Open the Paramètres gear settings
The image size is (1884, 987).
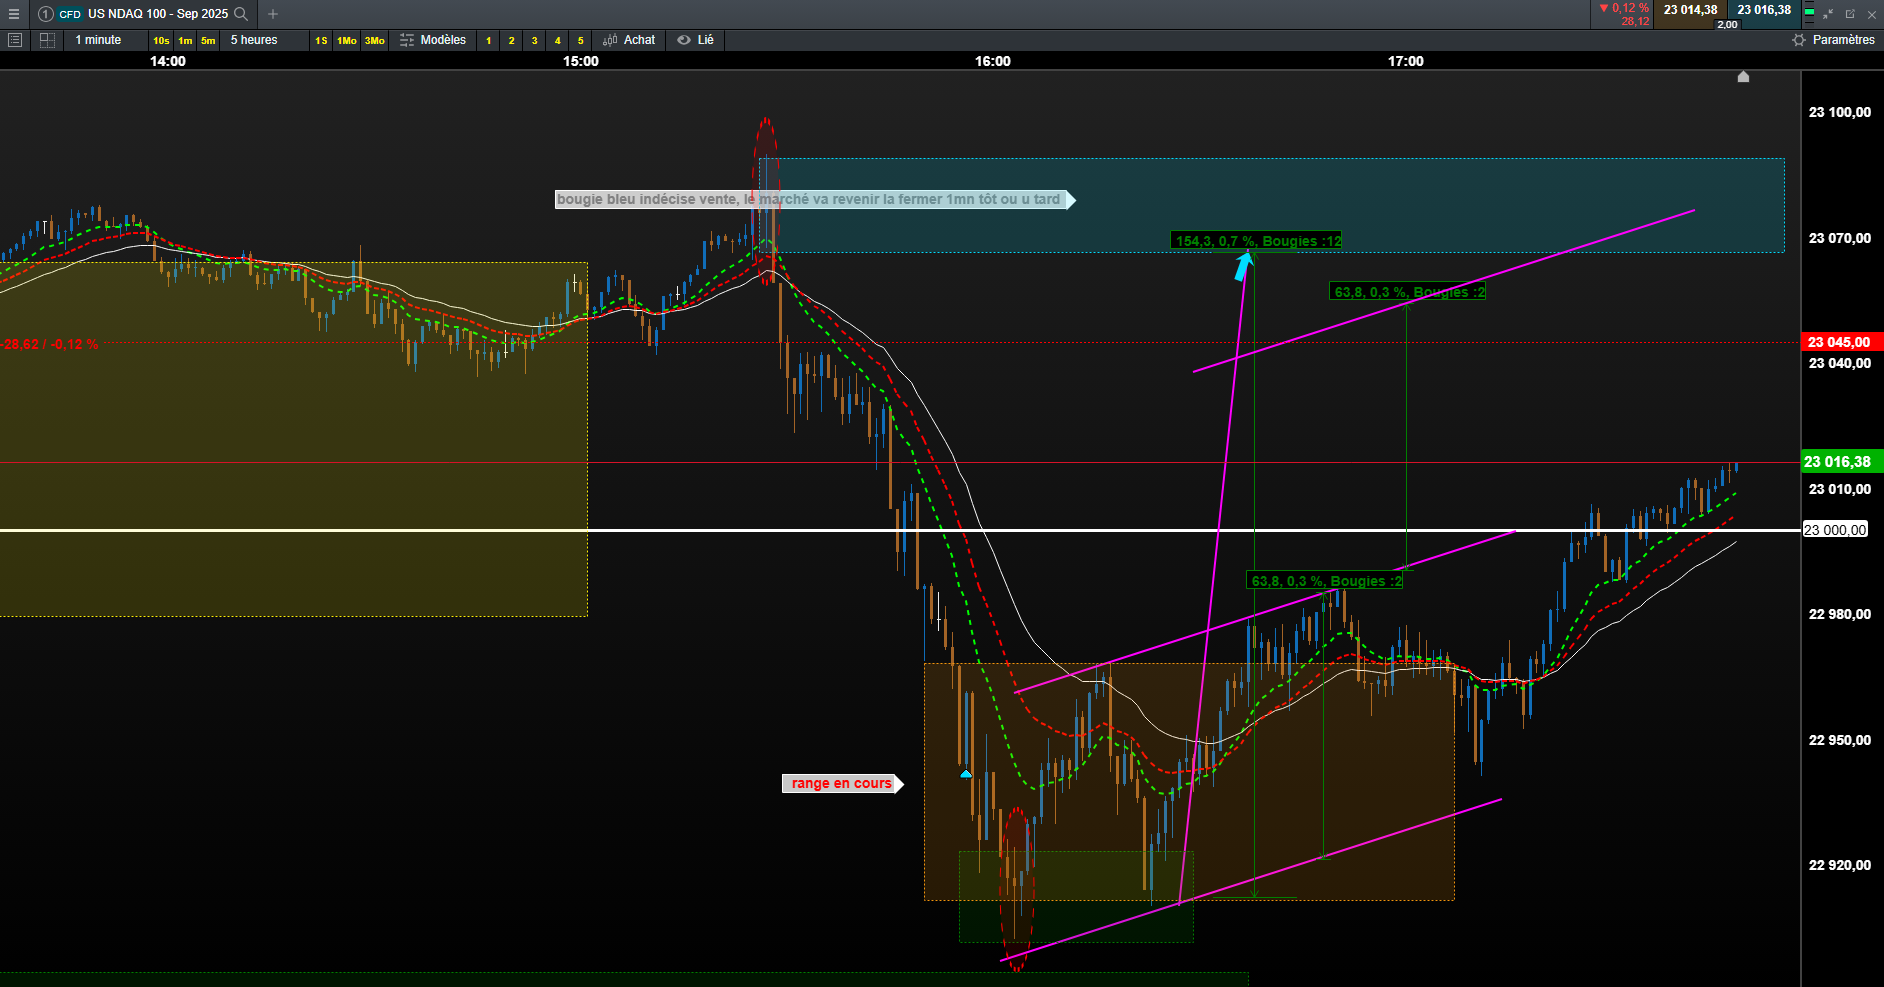pos(1834,40)
